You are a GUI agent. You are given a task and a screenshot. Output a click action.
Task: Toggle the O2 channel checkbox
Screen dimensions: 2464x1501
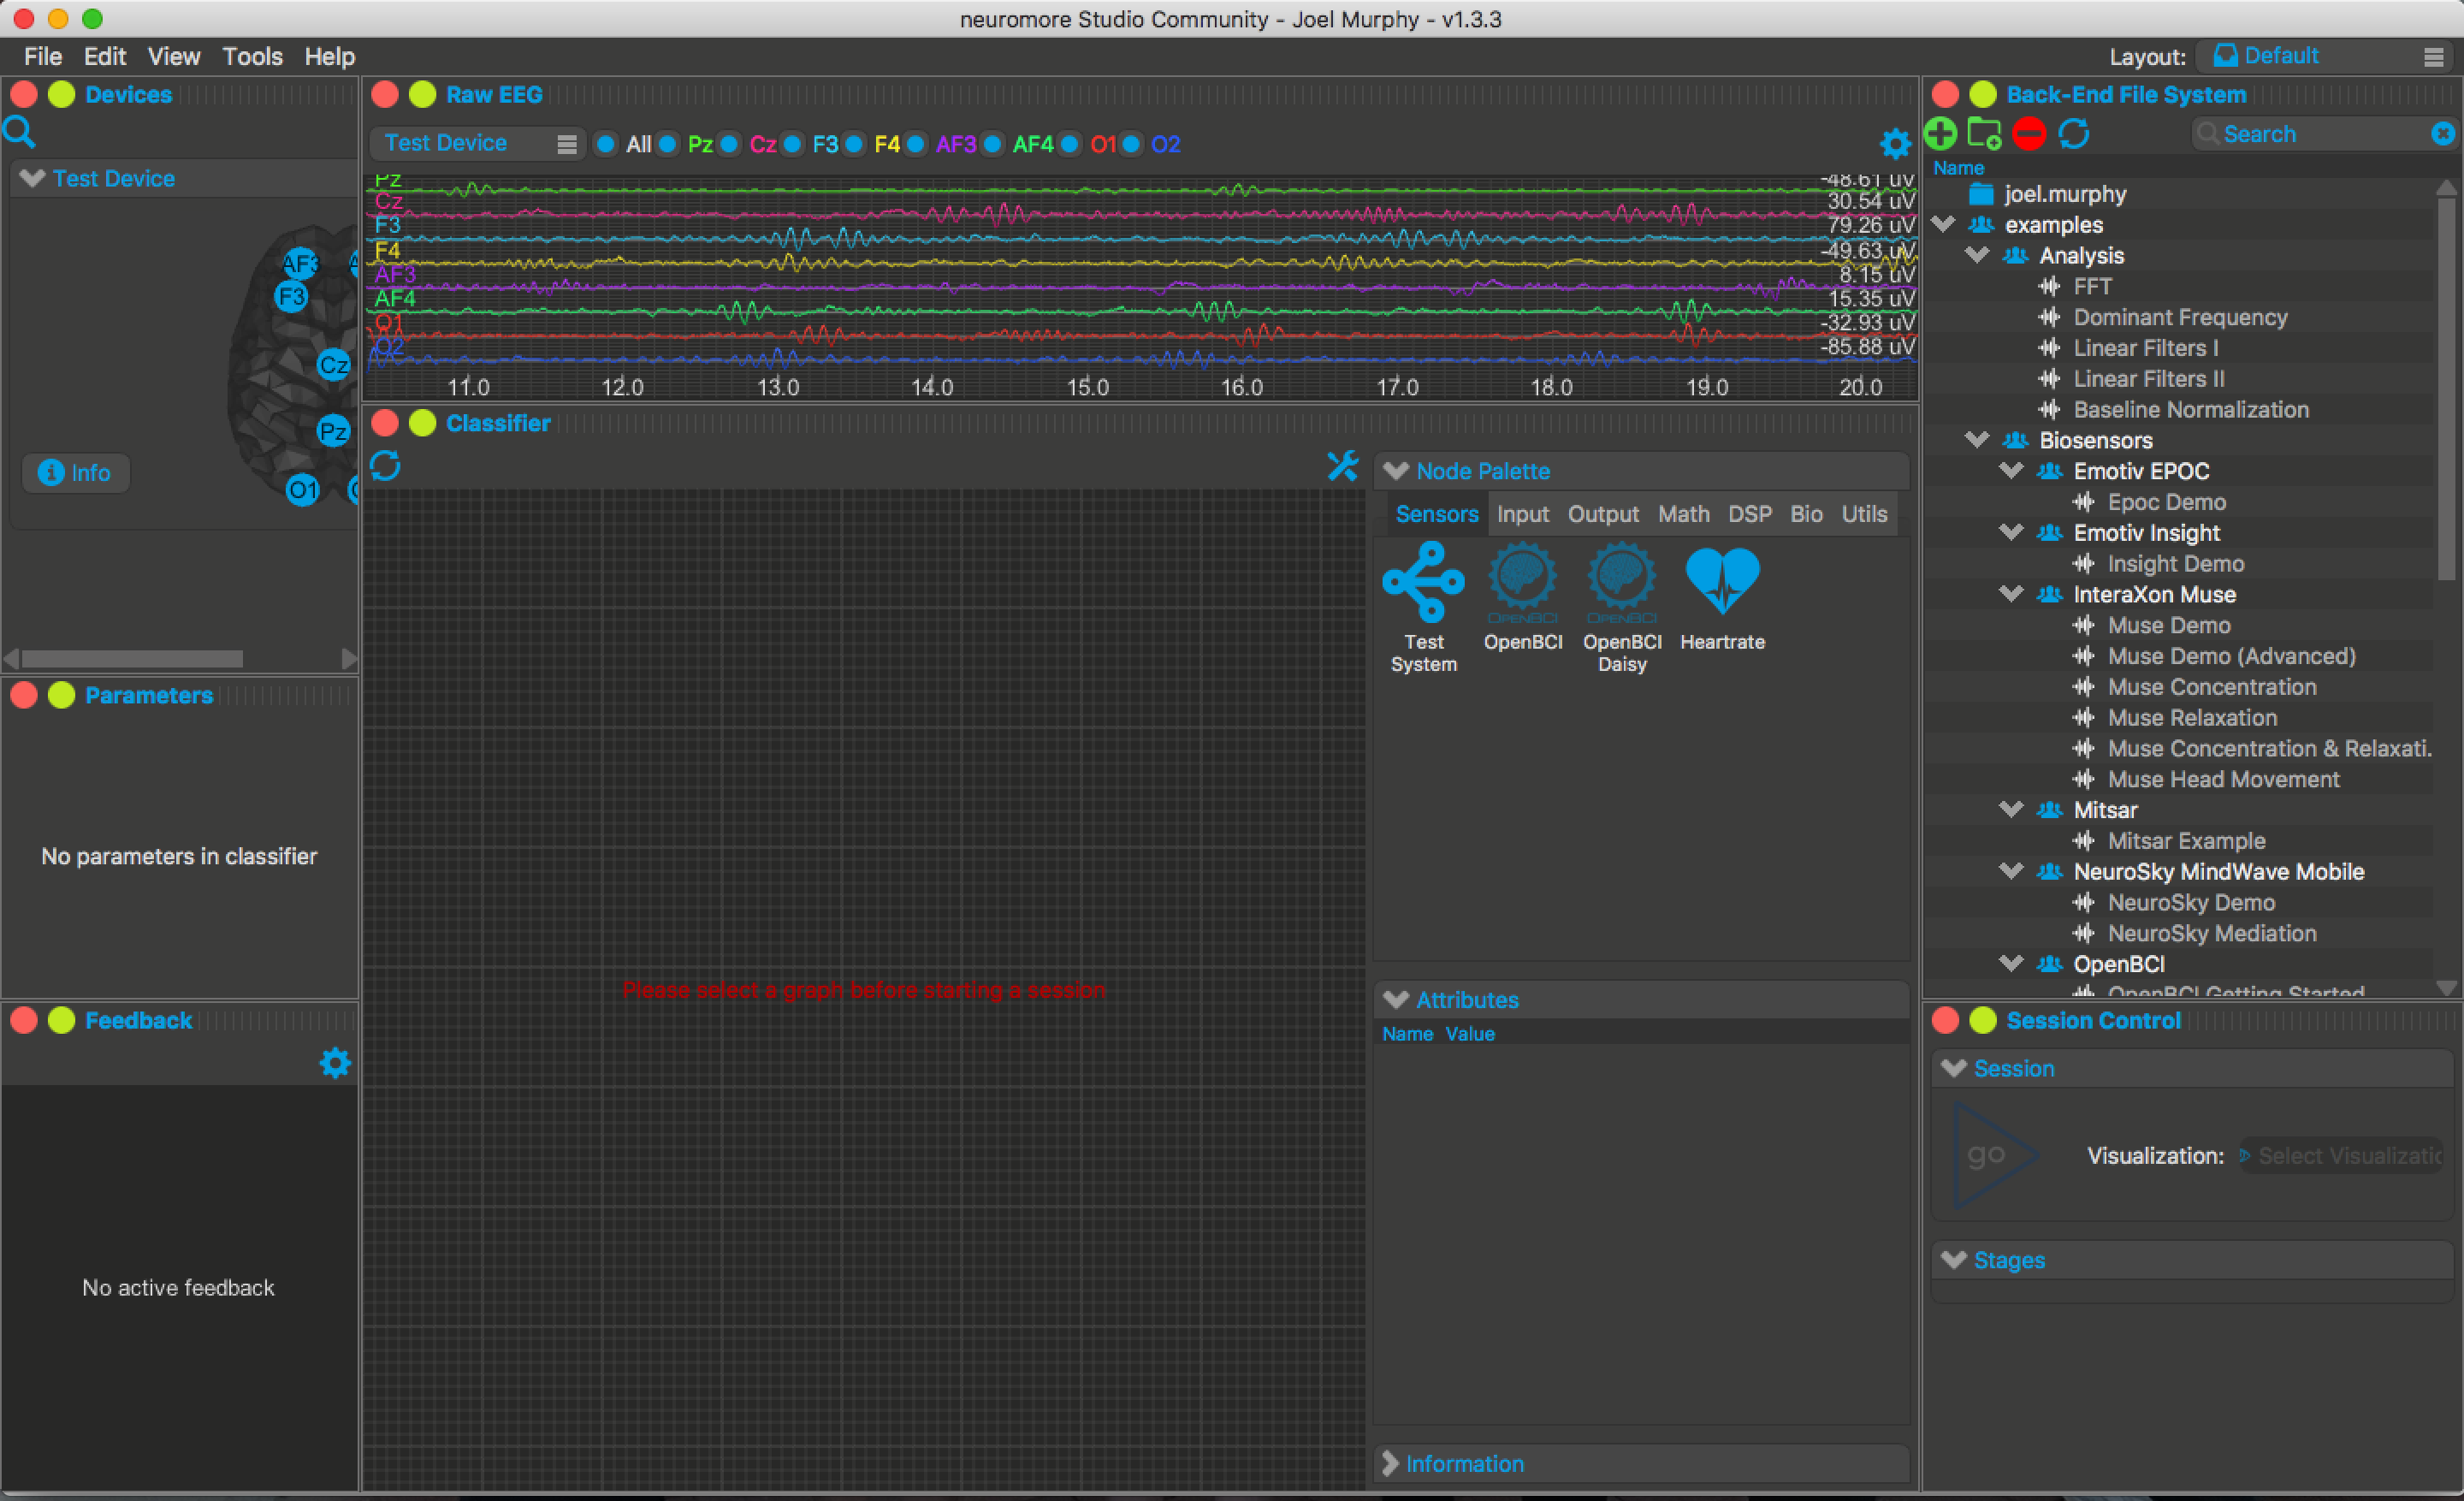pyautogui.click(x=1131, y=144)
